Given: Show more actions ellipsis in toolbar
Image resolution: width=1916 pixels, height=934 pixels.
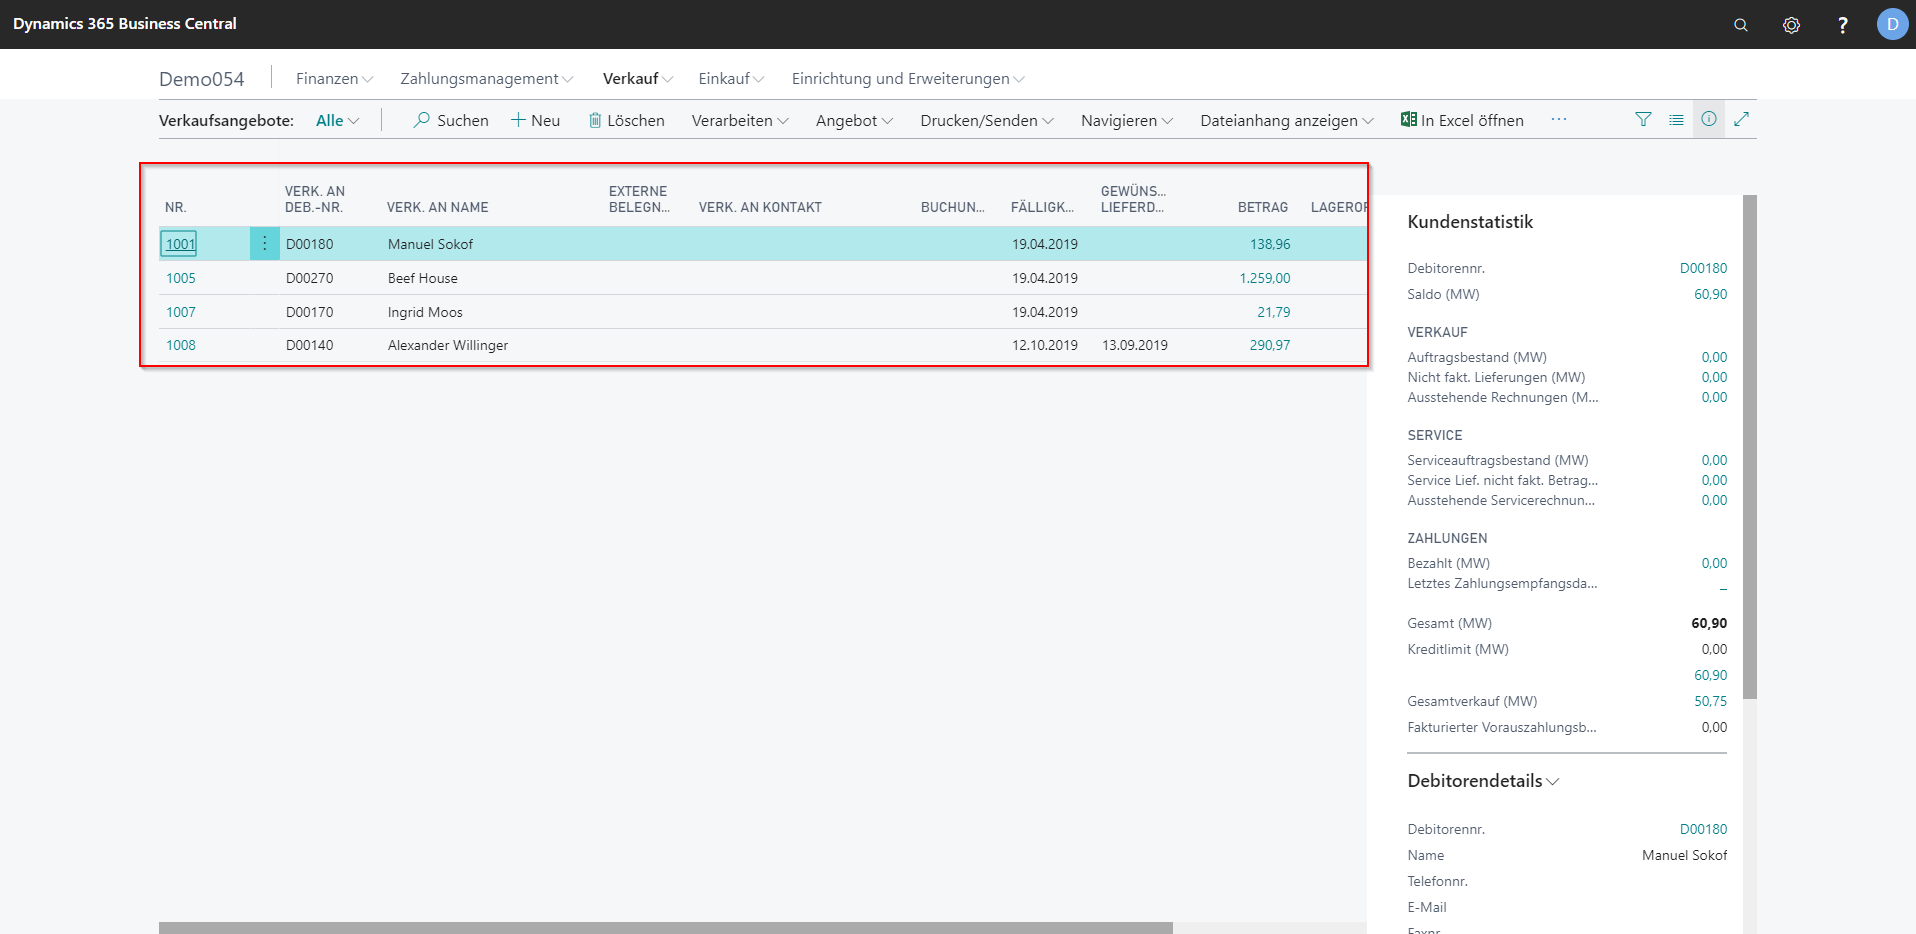Looking at the screenshot, I should coord(1559,119).
